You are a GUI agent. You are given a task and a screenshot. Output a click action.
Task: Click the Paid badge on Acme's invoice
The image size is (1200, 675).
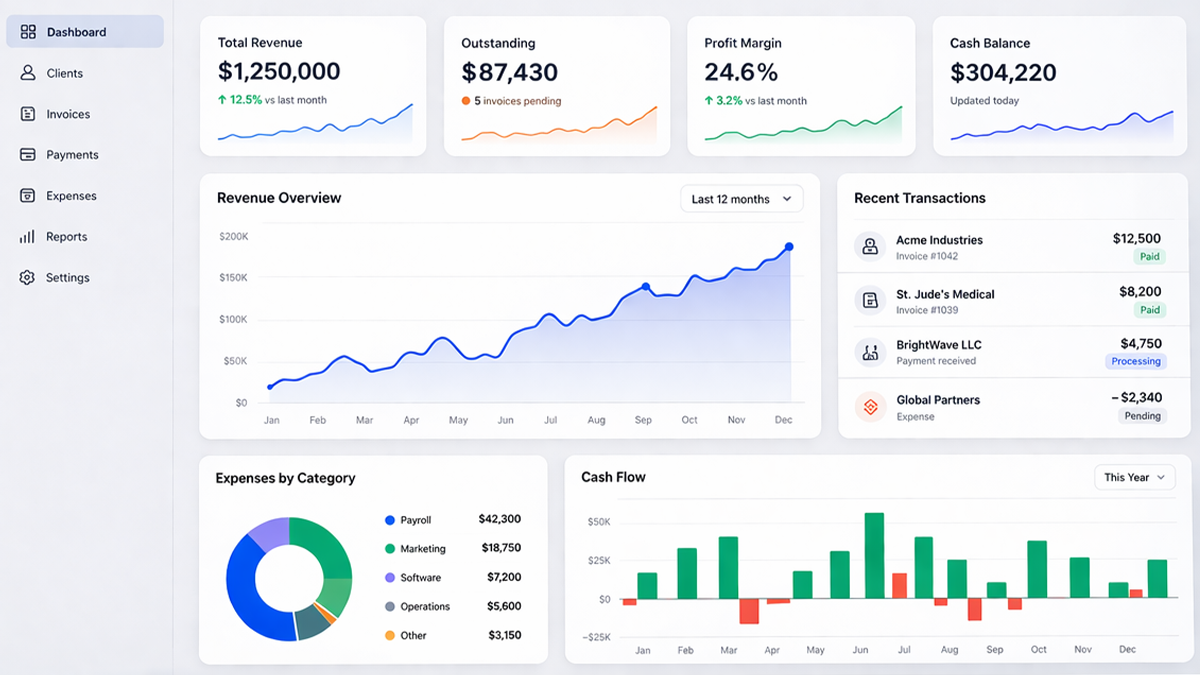[x=1147, y=256]
